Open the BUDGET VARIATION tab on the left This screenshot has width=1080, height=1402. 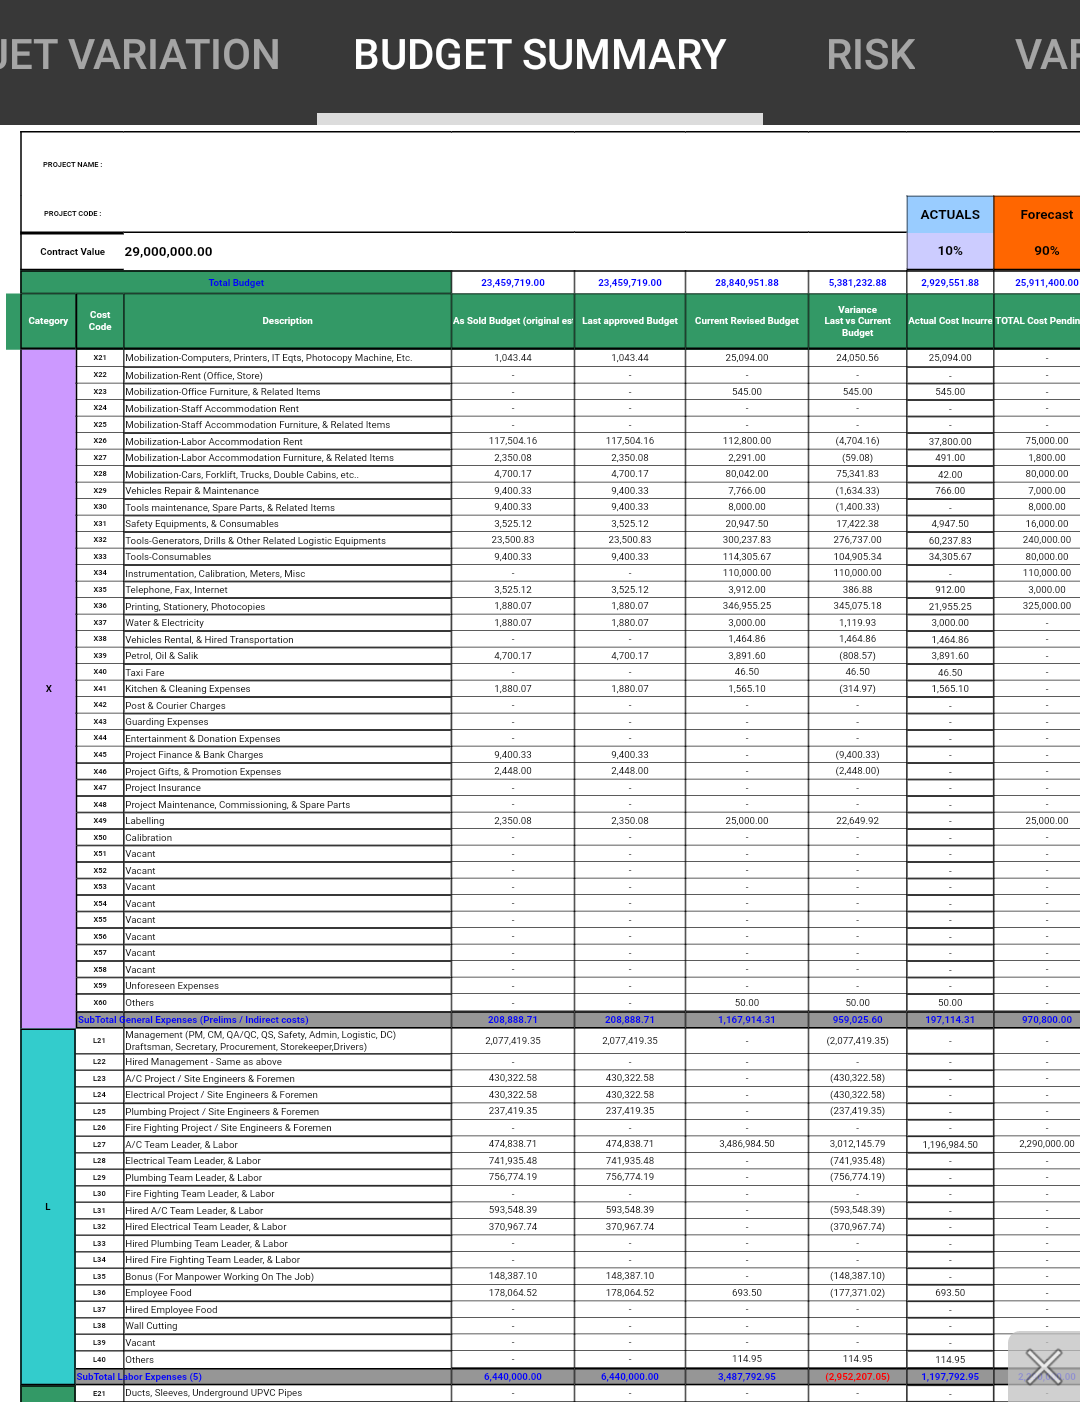[x=139, y=55]
